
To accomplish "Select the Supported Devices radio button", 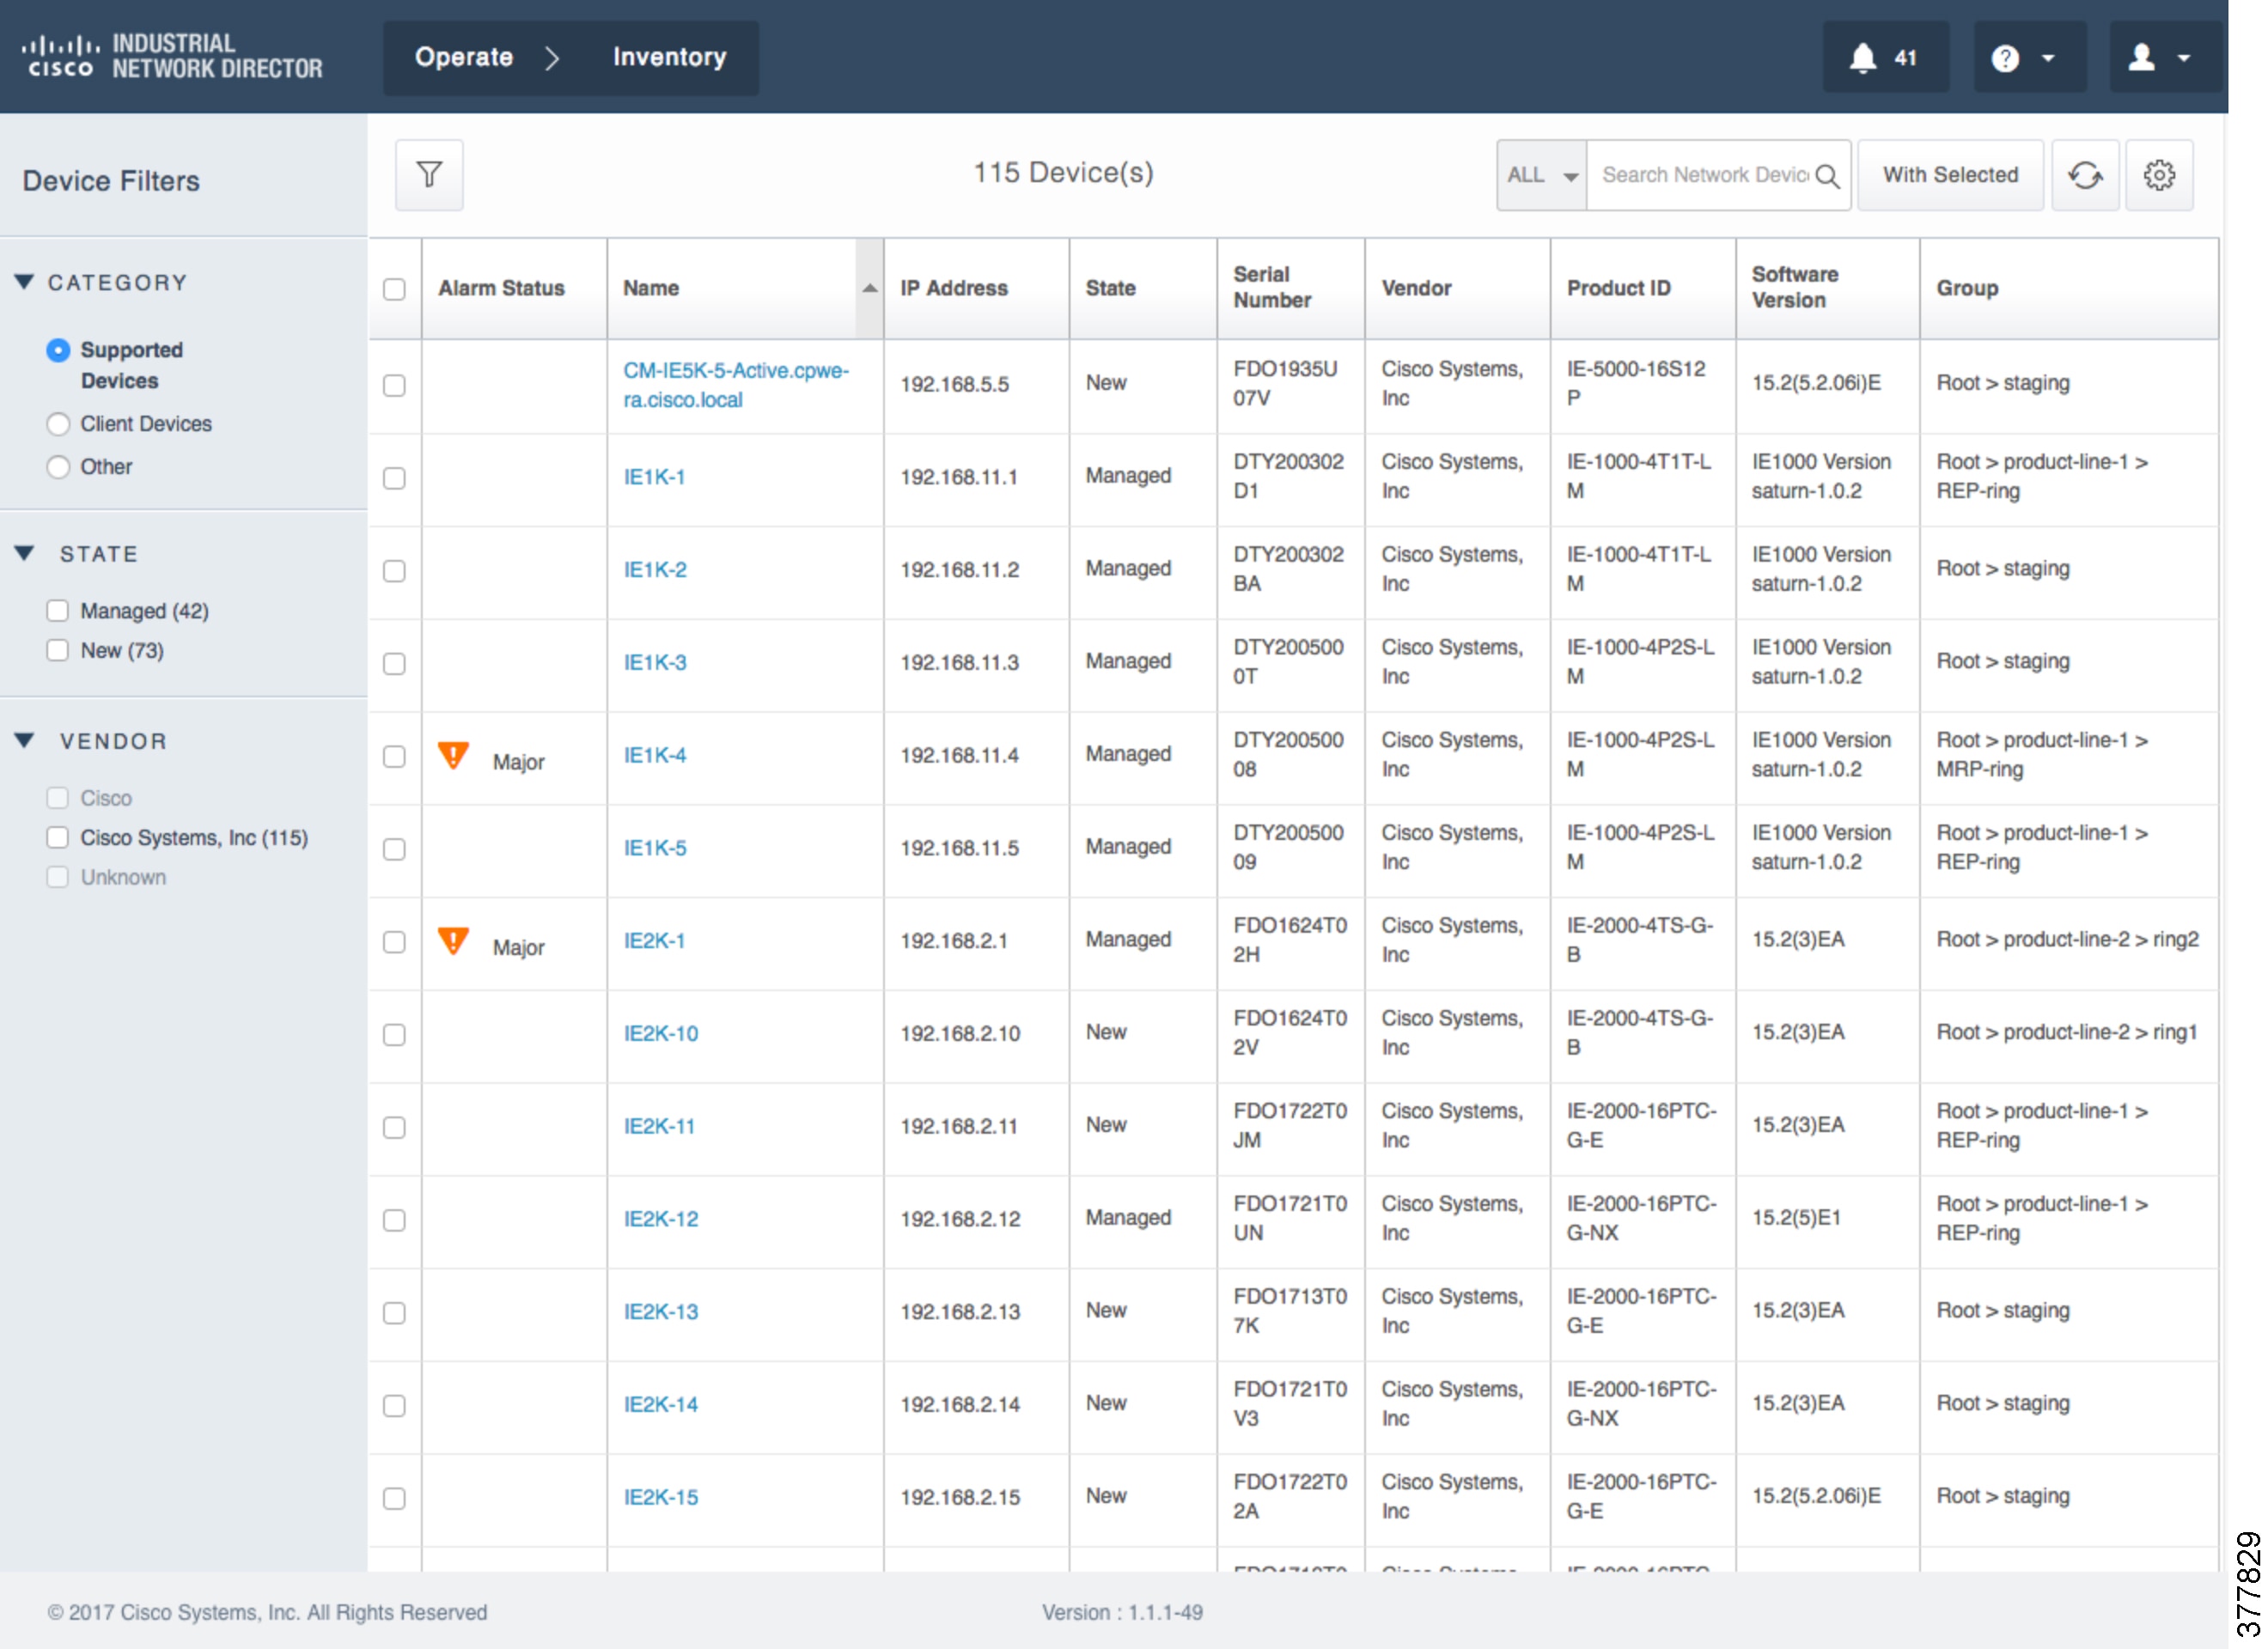I will click(58, 350).
